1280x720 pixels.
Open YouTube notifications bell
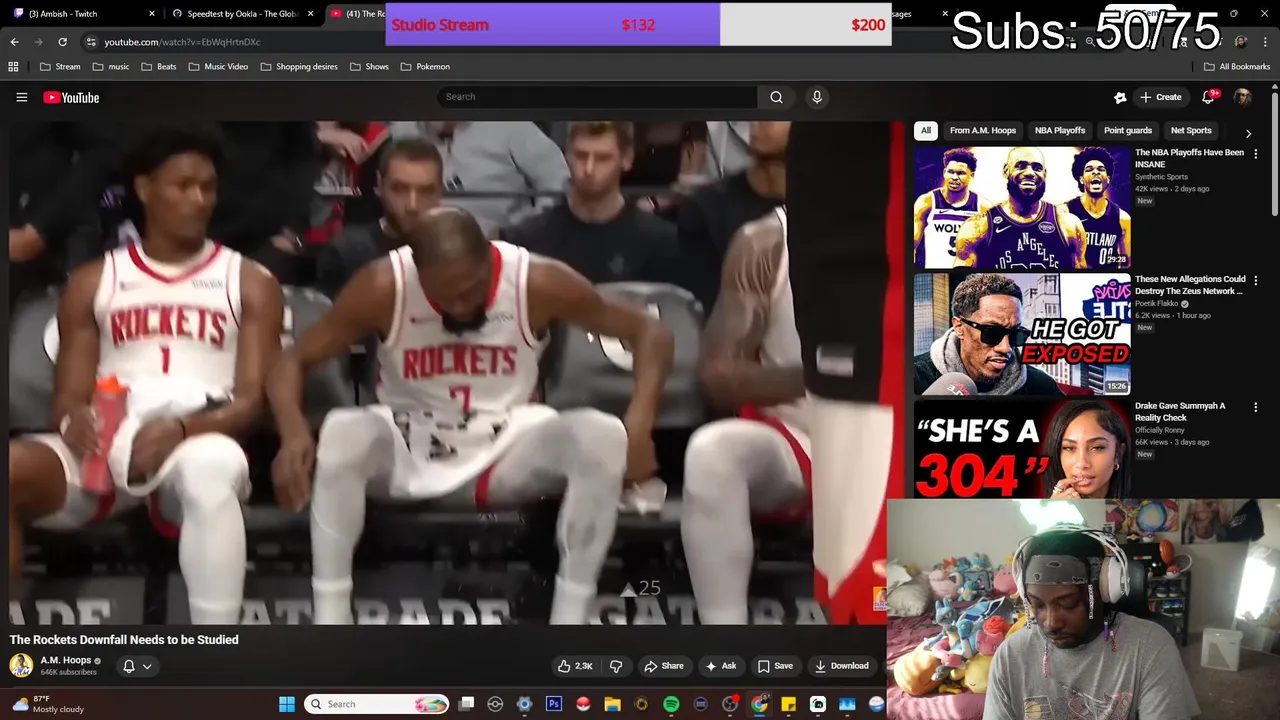[1208, 97]
